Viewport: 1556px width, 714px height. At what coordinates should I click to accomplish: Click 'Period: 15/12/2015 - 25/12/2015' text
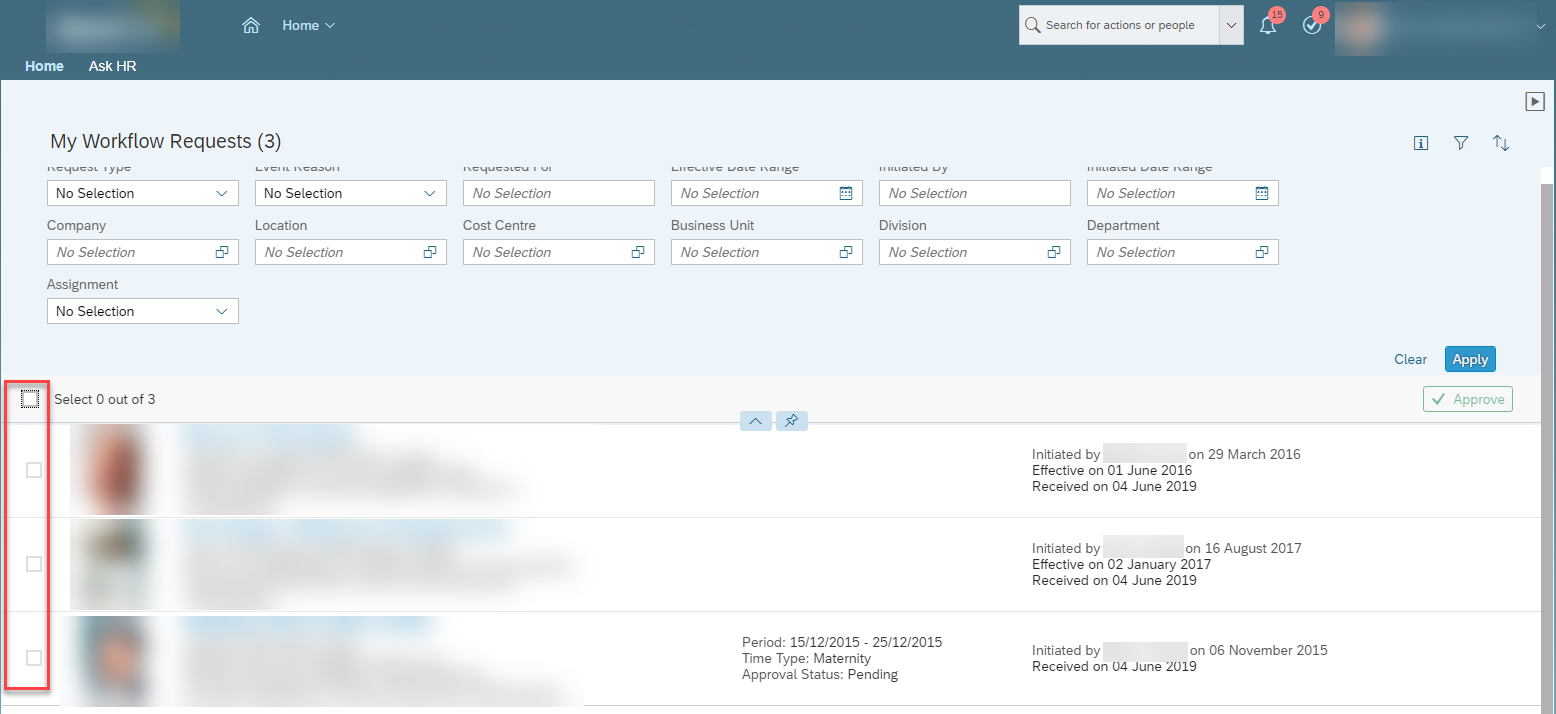click(842, 642)
